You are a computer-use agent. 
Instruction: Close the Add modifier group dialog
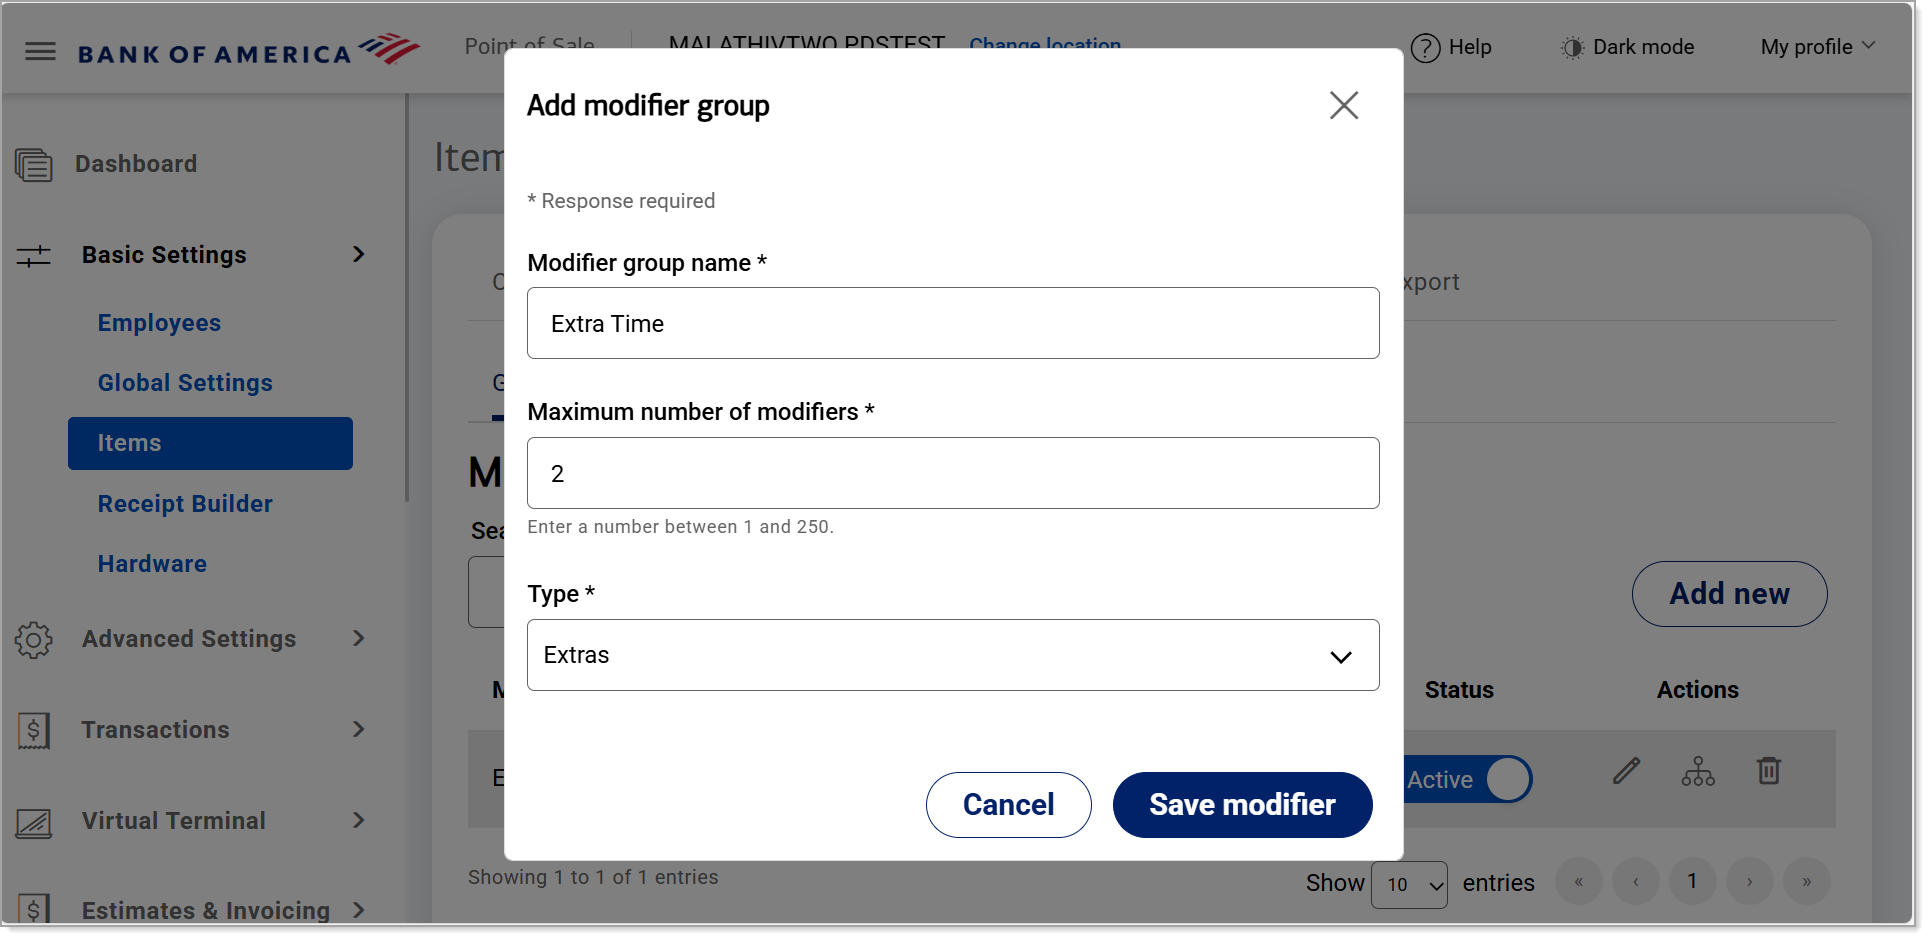(1344, 105)
